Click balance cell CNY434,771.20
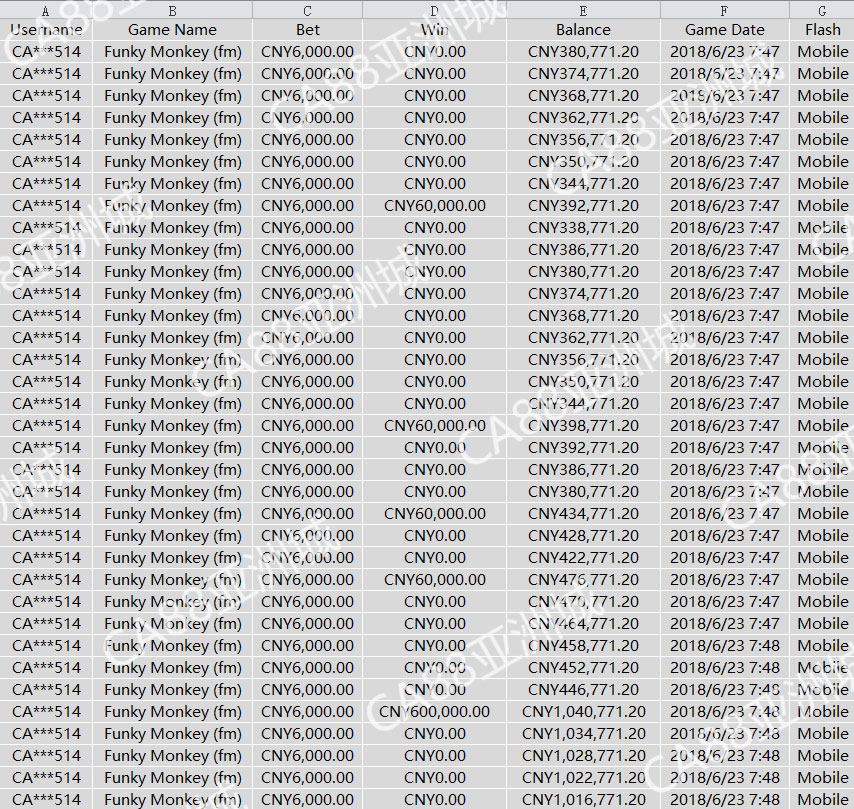854x809 pixels. (x=583, y=514)
